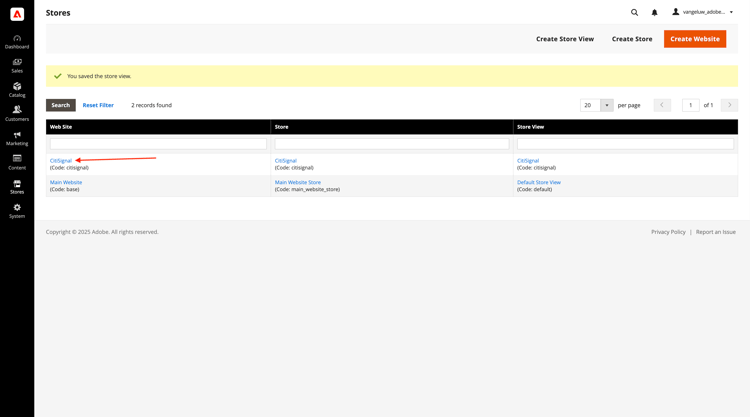Open the Main Website Store link
The height and width of the screenshot is (417, 750).
tap(298, 182)
